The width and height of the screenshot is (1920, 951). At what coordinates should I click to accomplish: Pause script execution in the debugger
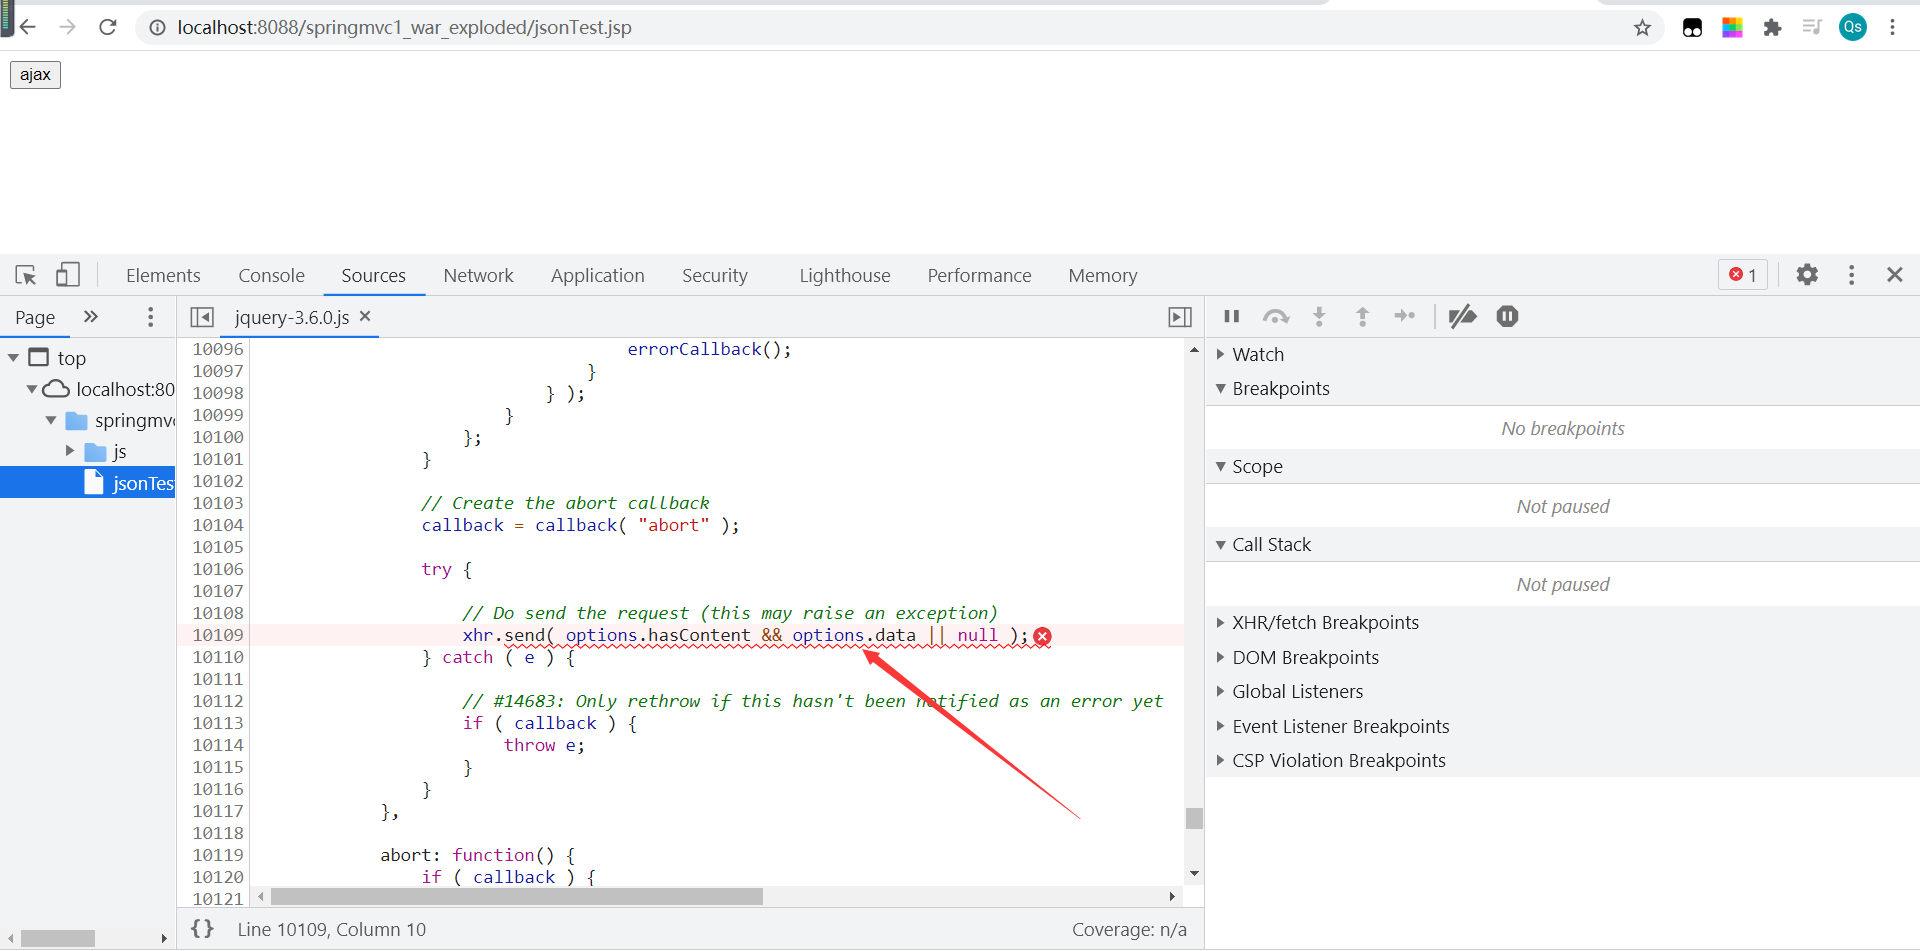pyautogui.click(x=1231, y=316)
